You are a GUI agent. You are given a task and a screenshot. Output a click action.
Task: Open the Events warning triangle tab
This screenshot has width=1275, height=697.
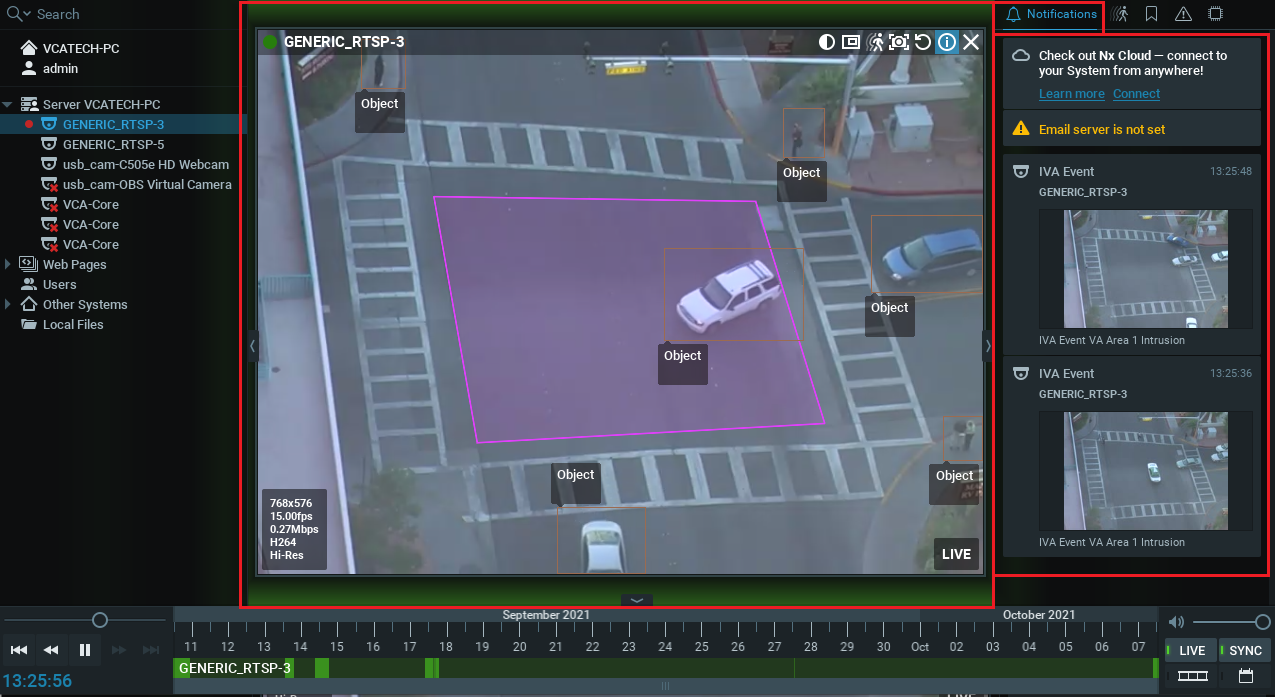(x=1183, y=14)
